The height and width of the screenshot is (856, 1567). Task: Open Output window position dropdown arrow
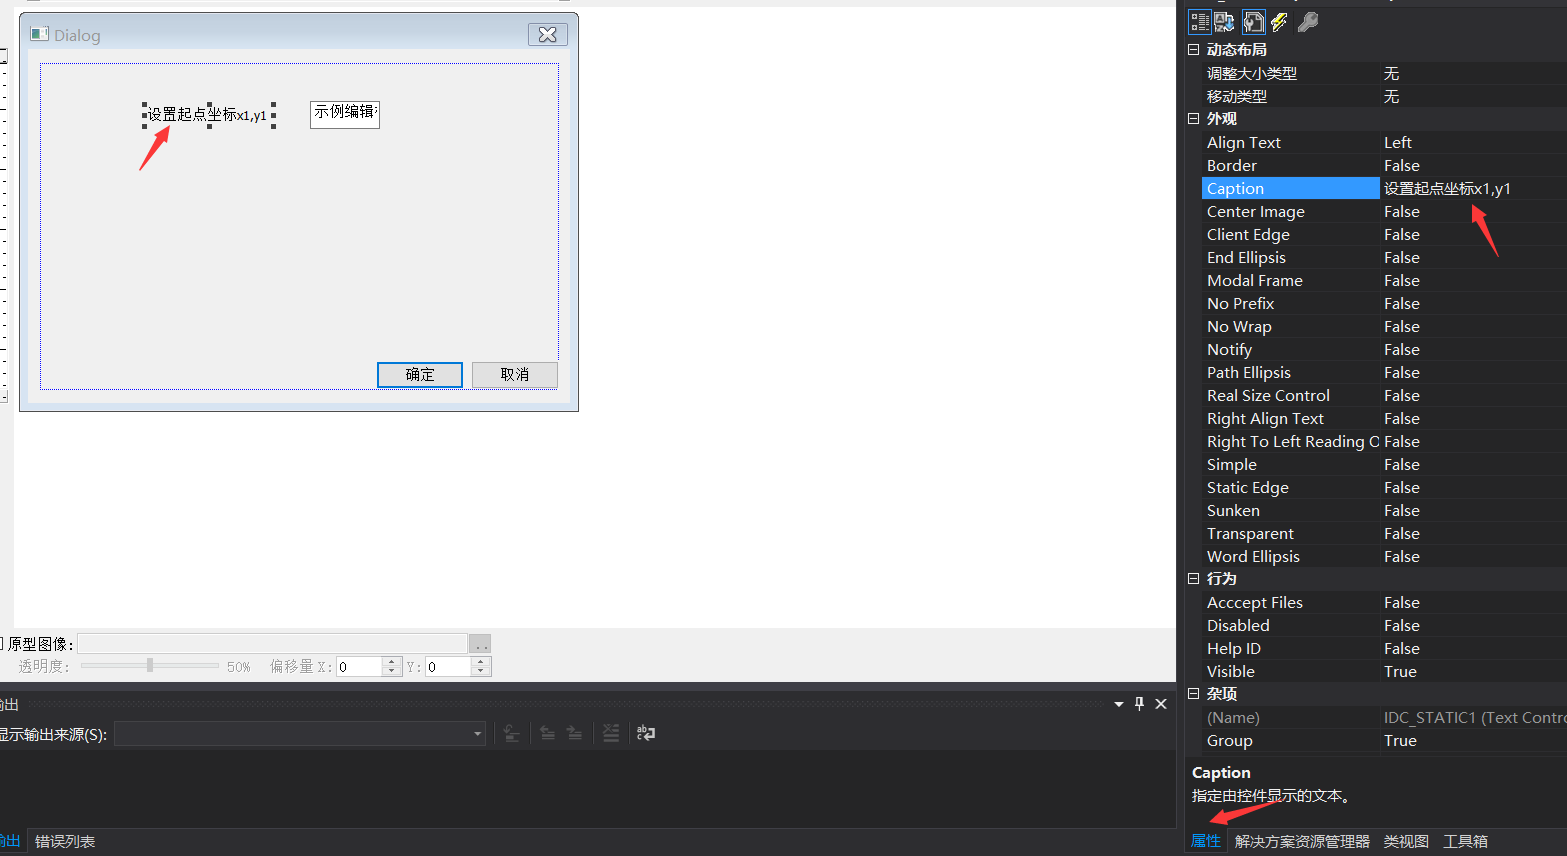point(1118,704)
